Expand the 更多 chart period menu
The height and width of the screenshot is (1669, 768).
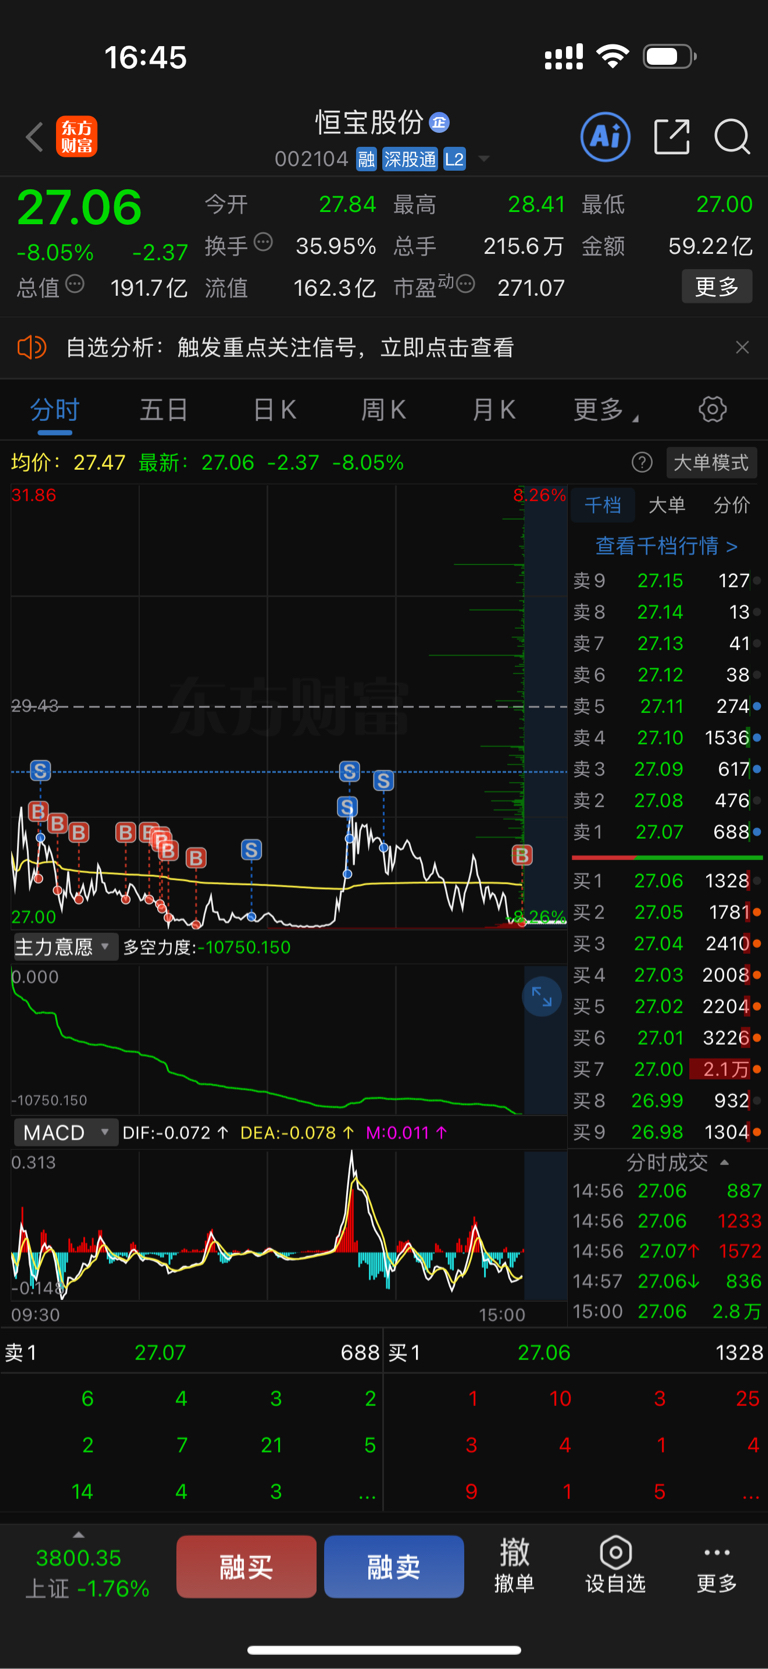(x=605, y=410)
